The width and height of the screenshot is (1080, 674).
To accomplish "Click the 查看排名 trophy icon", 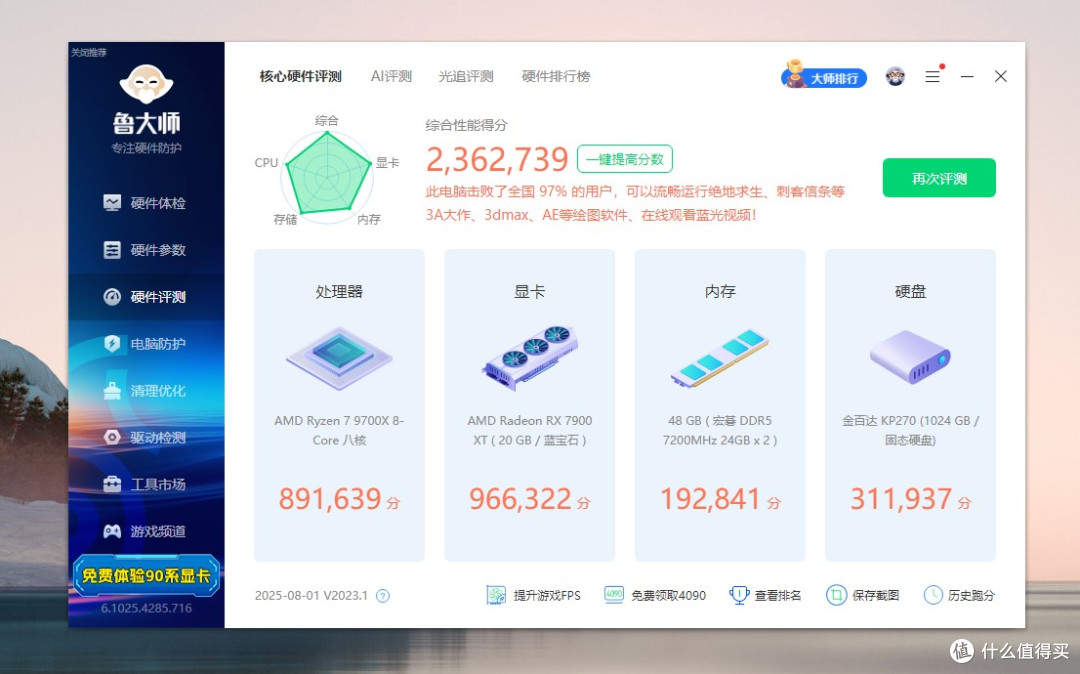I will [x=739, y=596].
